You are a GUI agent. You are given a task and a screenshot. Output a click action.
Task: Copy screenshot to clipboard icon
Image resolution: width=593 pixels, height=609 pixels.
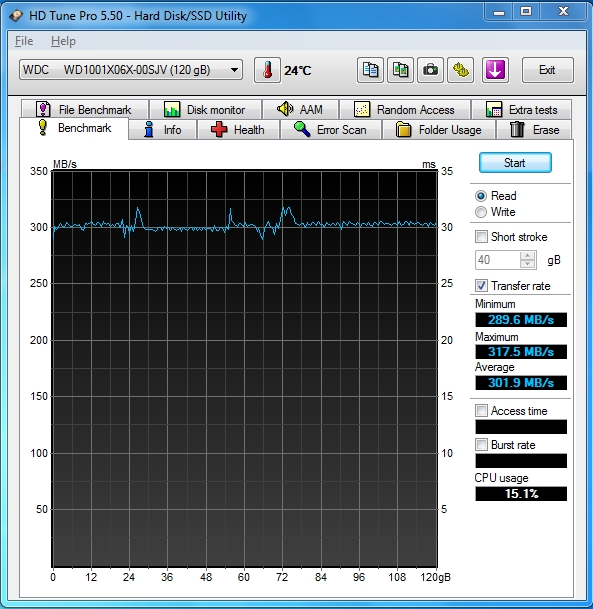tap(400, 70)
